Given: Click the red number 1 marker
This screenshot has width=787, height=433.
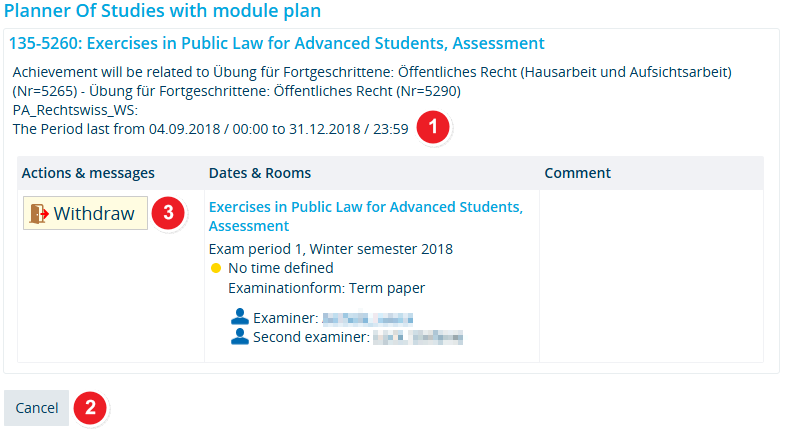Looking at the screenshot, I should pyautogui.click(x=433, y=127).
